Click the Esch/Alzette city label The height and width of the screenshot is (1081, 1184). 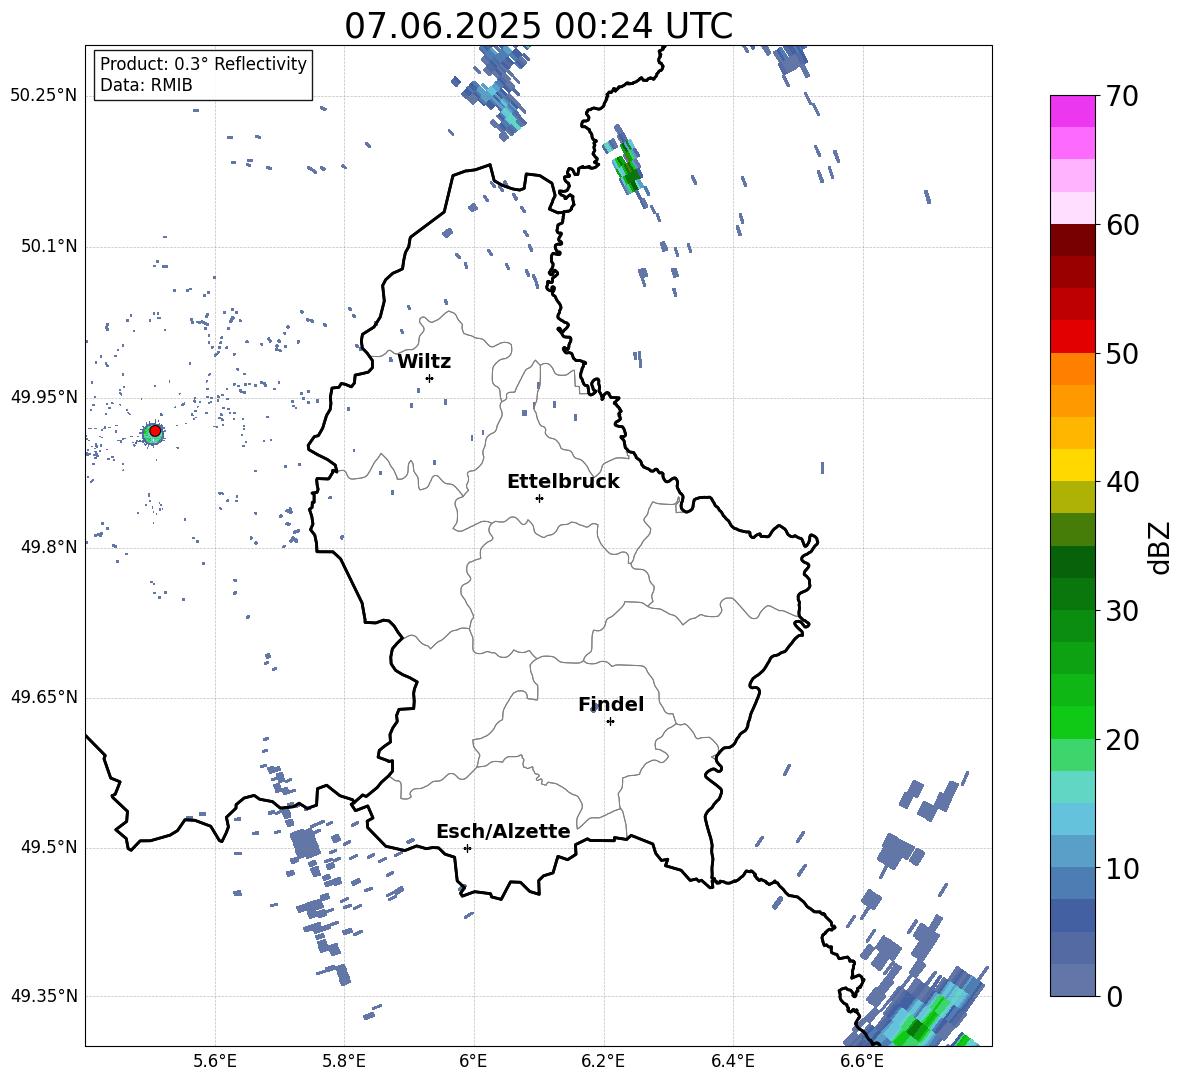point(504,831)
